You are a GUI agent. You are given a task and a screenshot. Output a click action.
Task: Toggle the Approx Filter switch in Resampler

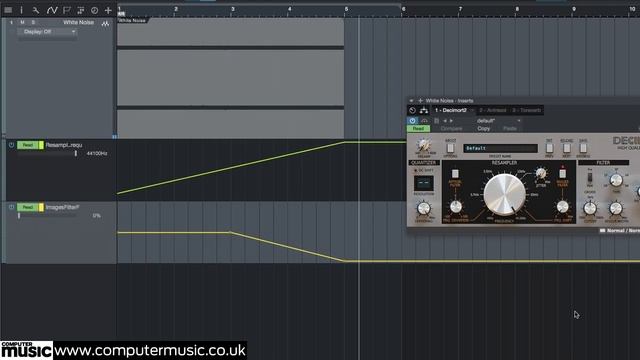455,173
